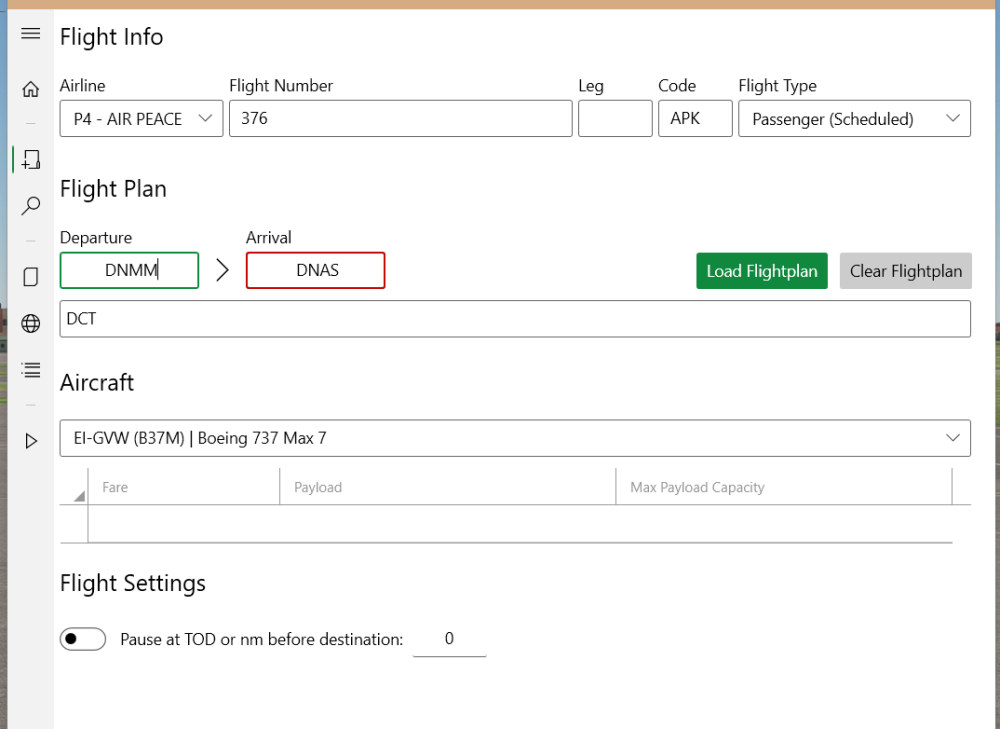Screen dimensions: 1000x729
Task: Expand the Aircraft selection dropdown
Action: pos(515,438)
